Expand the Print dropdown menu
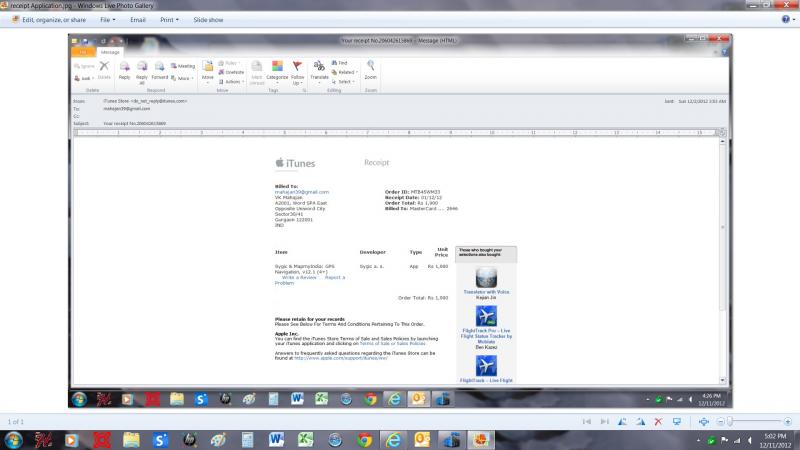800x450 pixels. tap(169, 20)
